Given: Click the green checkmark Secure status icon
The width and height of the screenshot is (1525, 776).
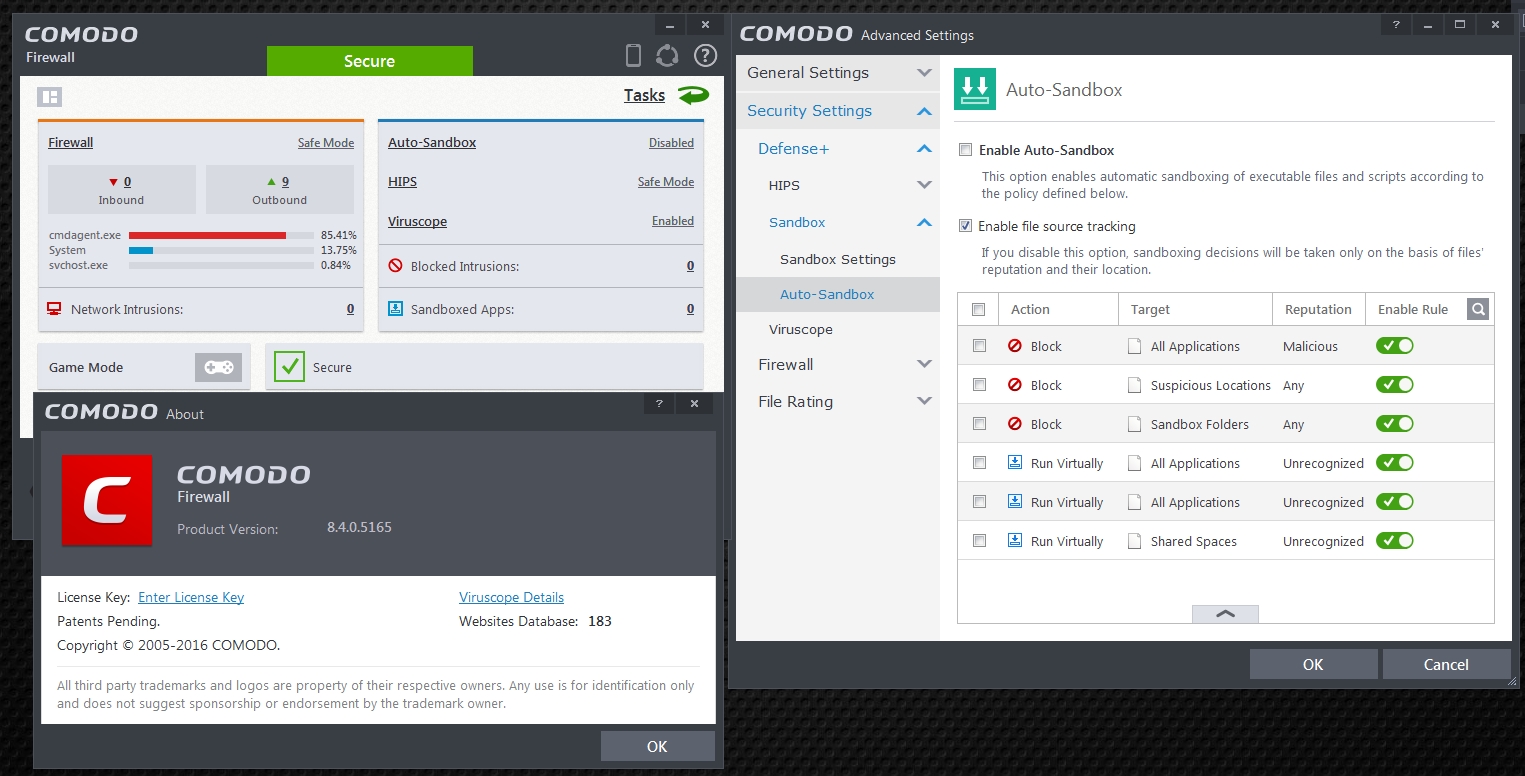Looking at the screenshot, I should pyautogui.click(x=289, y=367).
